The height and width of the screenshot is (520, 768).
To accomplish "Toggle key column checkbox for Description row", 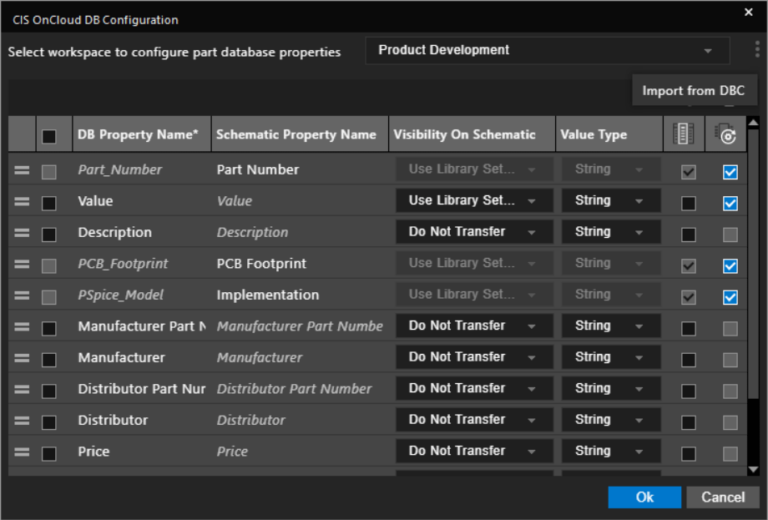I will click(x=689, y=234).
